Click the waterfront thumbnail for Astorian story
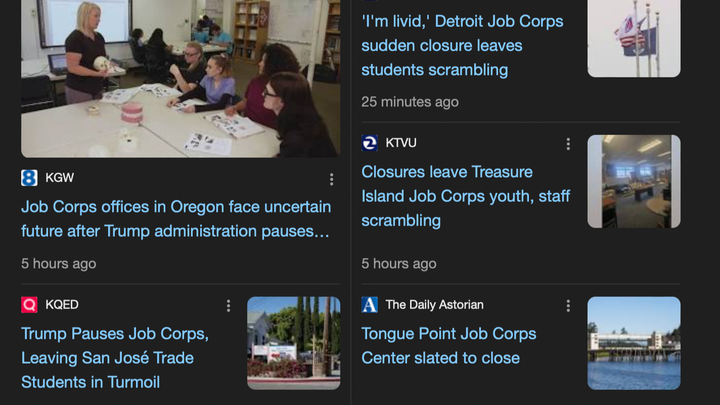Viewport: 720px width, 405px height. (634, 342)
